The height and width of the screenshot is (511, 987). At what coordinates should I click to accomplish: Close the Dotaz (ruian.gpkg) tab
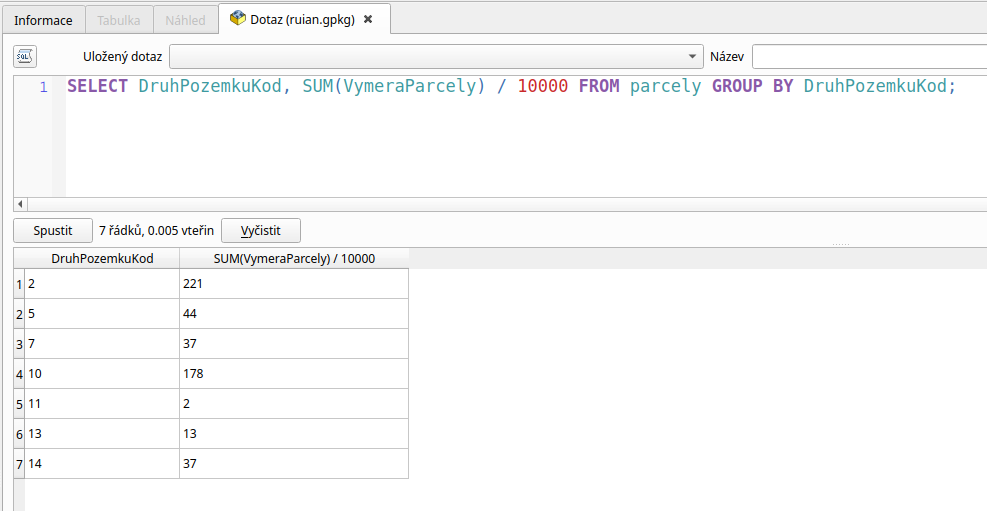click(x=368, y=19)
